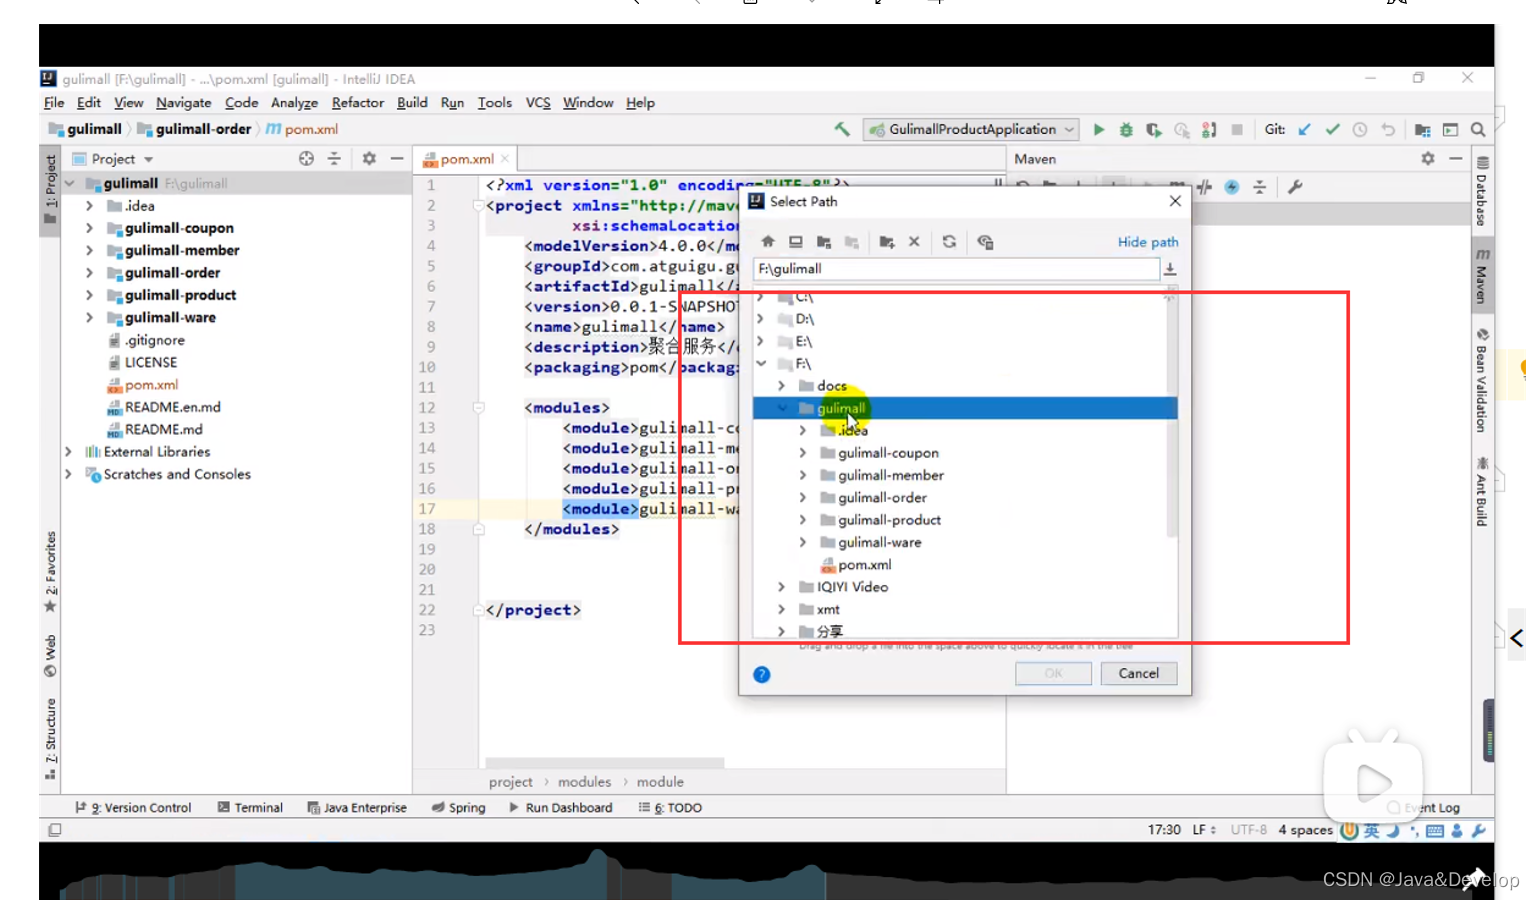The image size is (1535, 900).
Task: Select gulimall-ware folder in Select Path tree
Action: (879, 542)
